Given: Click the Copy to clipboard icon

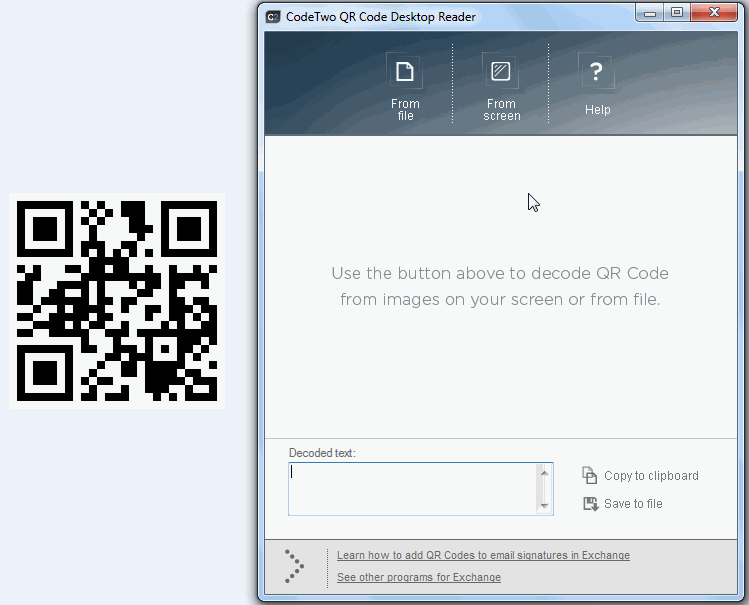Looking at the screenshot, I should coord(589,476).
